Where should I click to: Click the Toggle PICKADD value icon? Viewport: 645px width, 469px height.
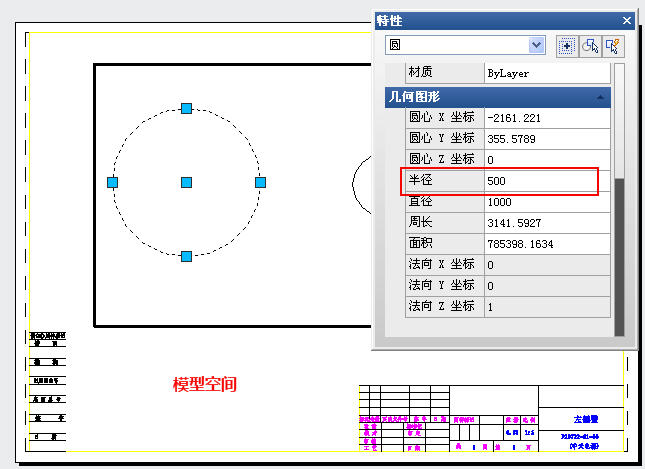[568, 46]
